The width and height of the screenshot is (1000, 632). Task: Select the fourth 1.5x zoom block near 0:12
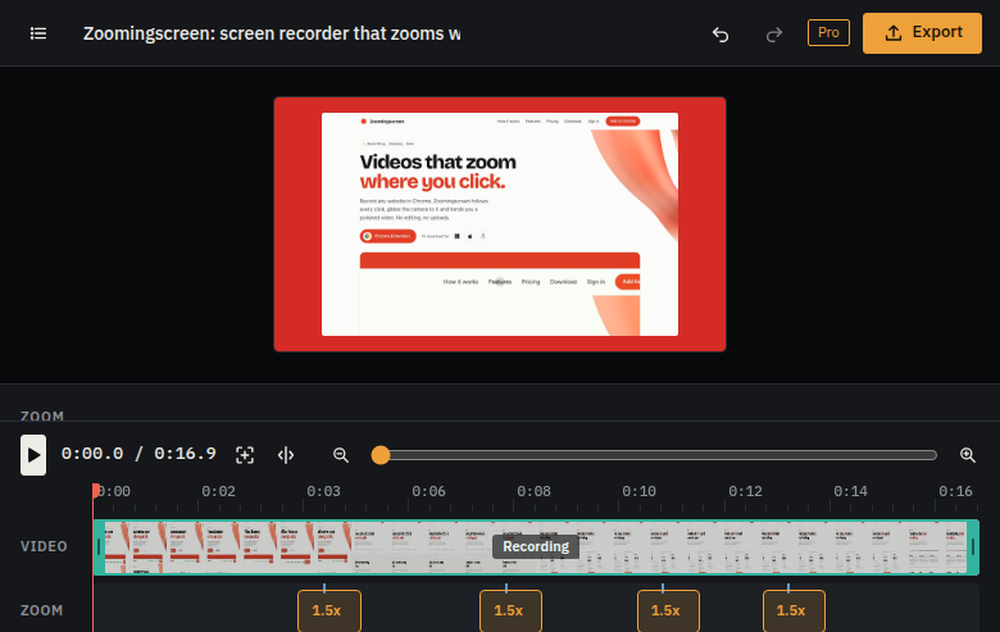[x=794, y=610]
